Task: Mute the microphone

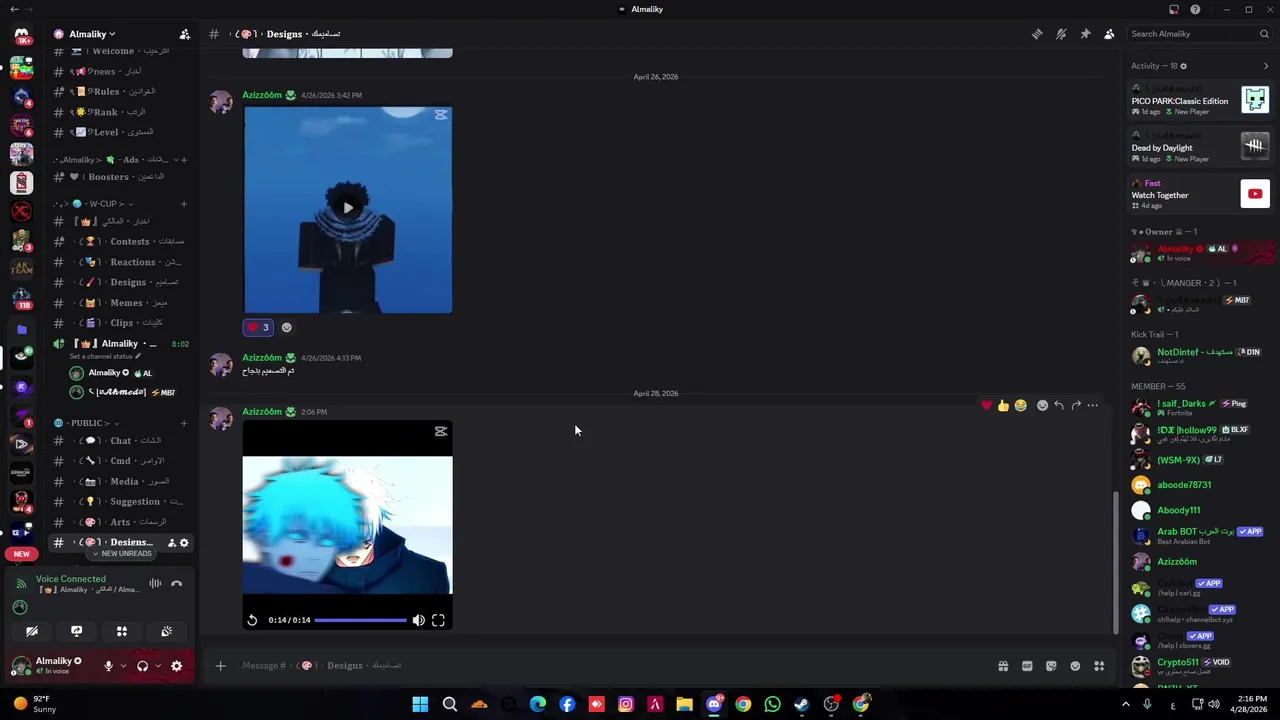Action: tap(108, 666)
